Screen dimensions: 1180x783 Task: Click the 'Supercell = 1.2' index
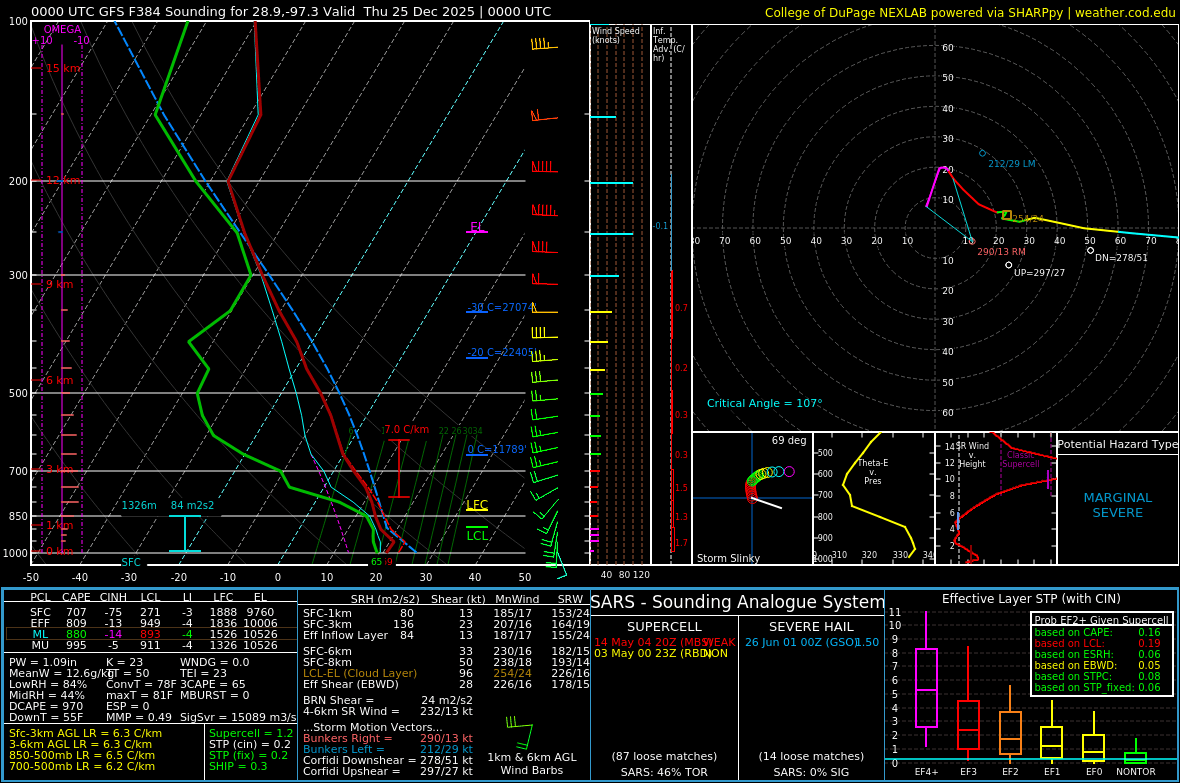point(251,733)
